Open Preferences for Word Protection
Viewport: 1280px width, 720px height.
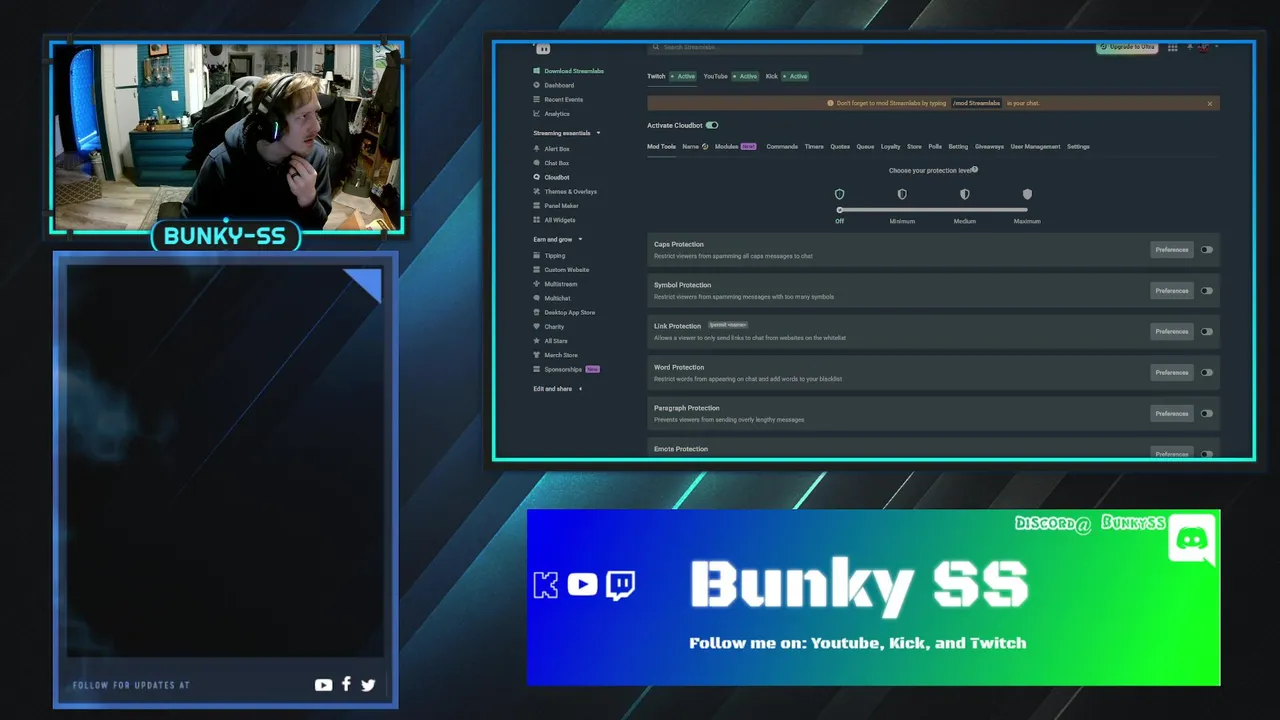pyautogui.click(x=1172, y=372)
